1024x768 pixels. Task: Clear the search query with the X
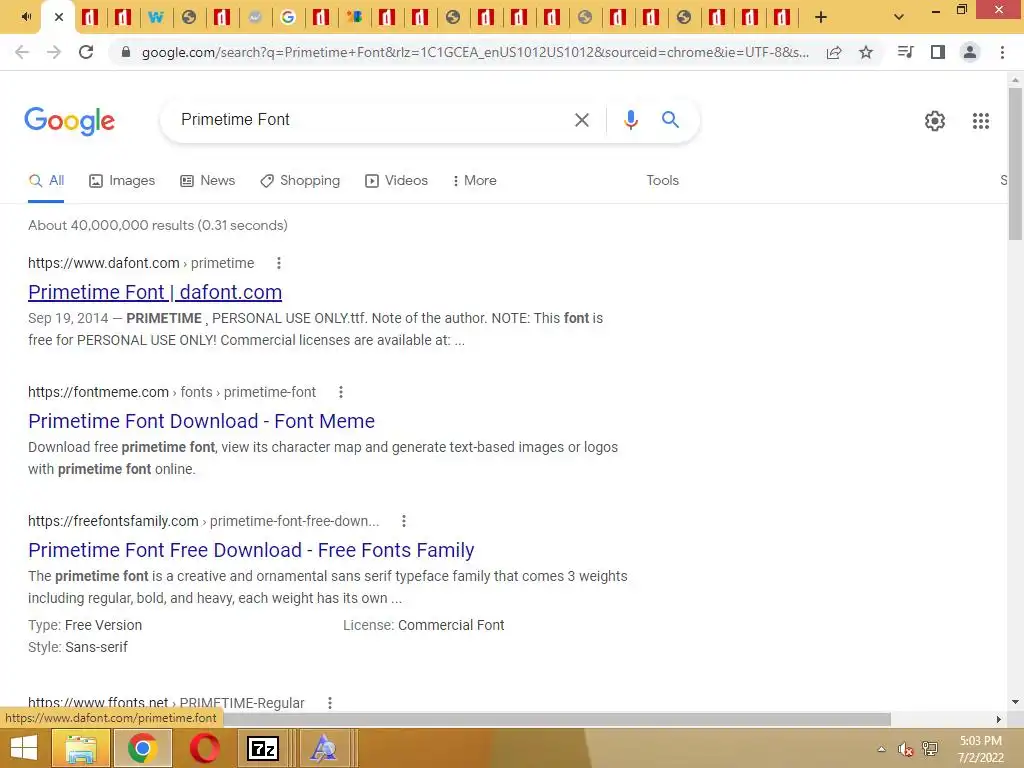[x=581, y=120]
